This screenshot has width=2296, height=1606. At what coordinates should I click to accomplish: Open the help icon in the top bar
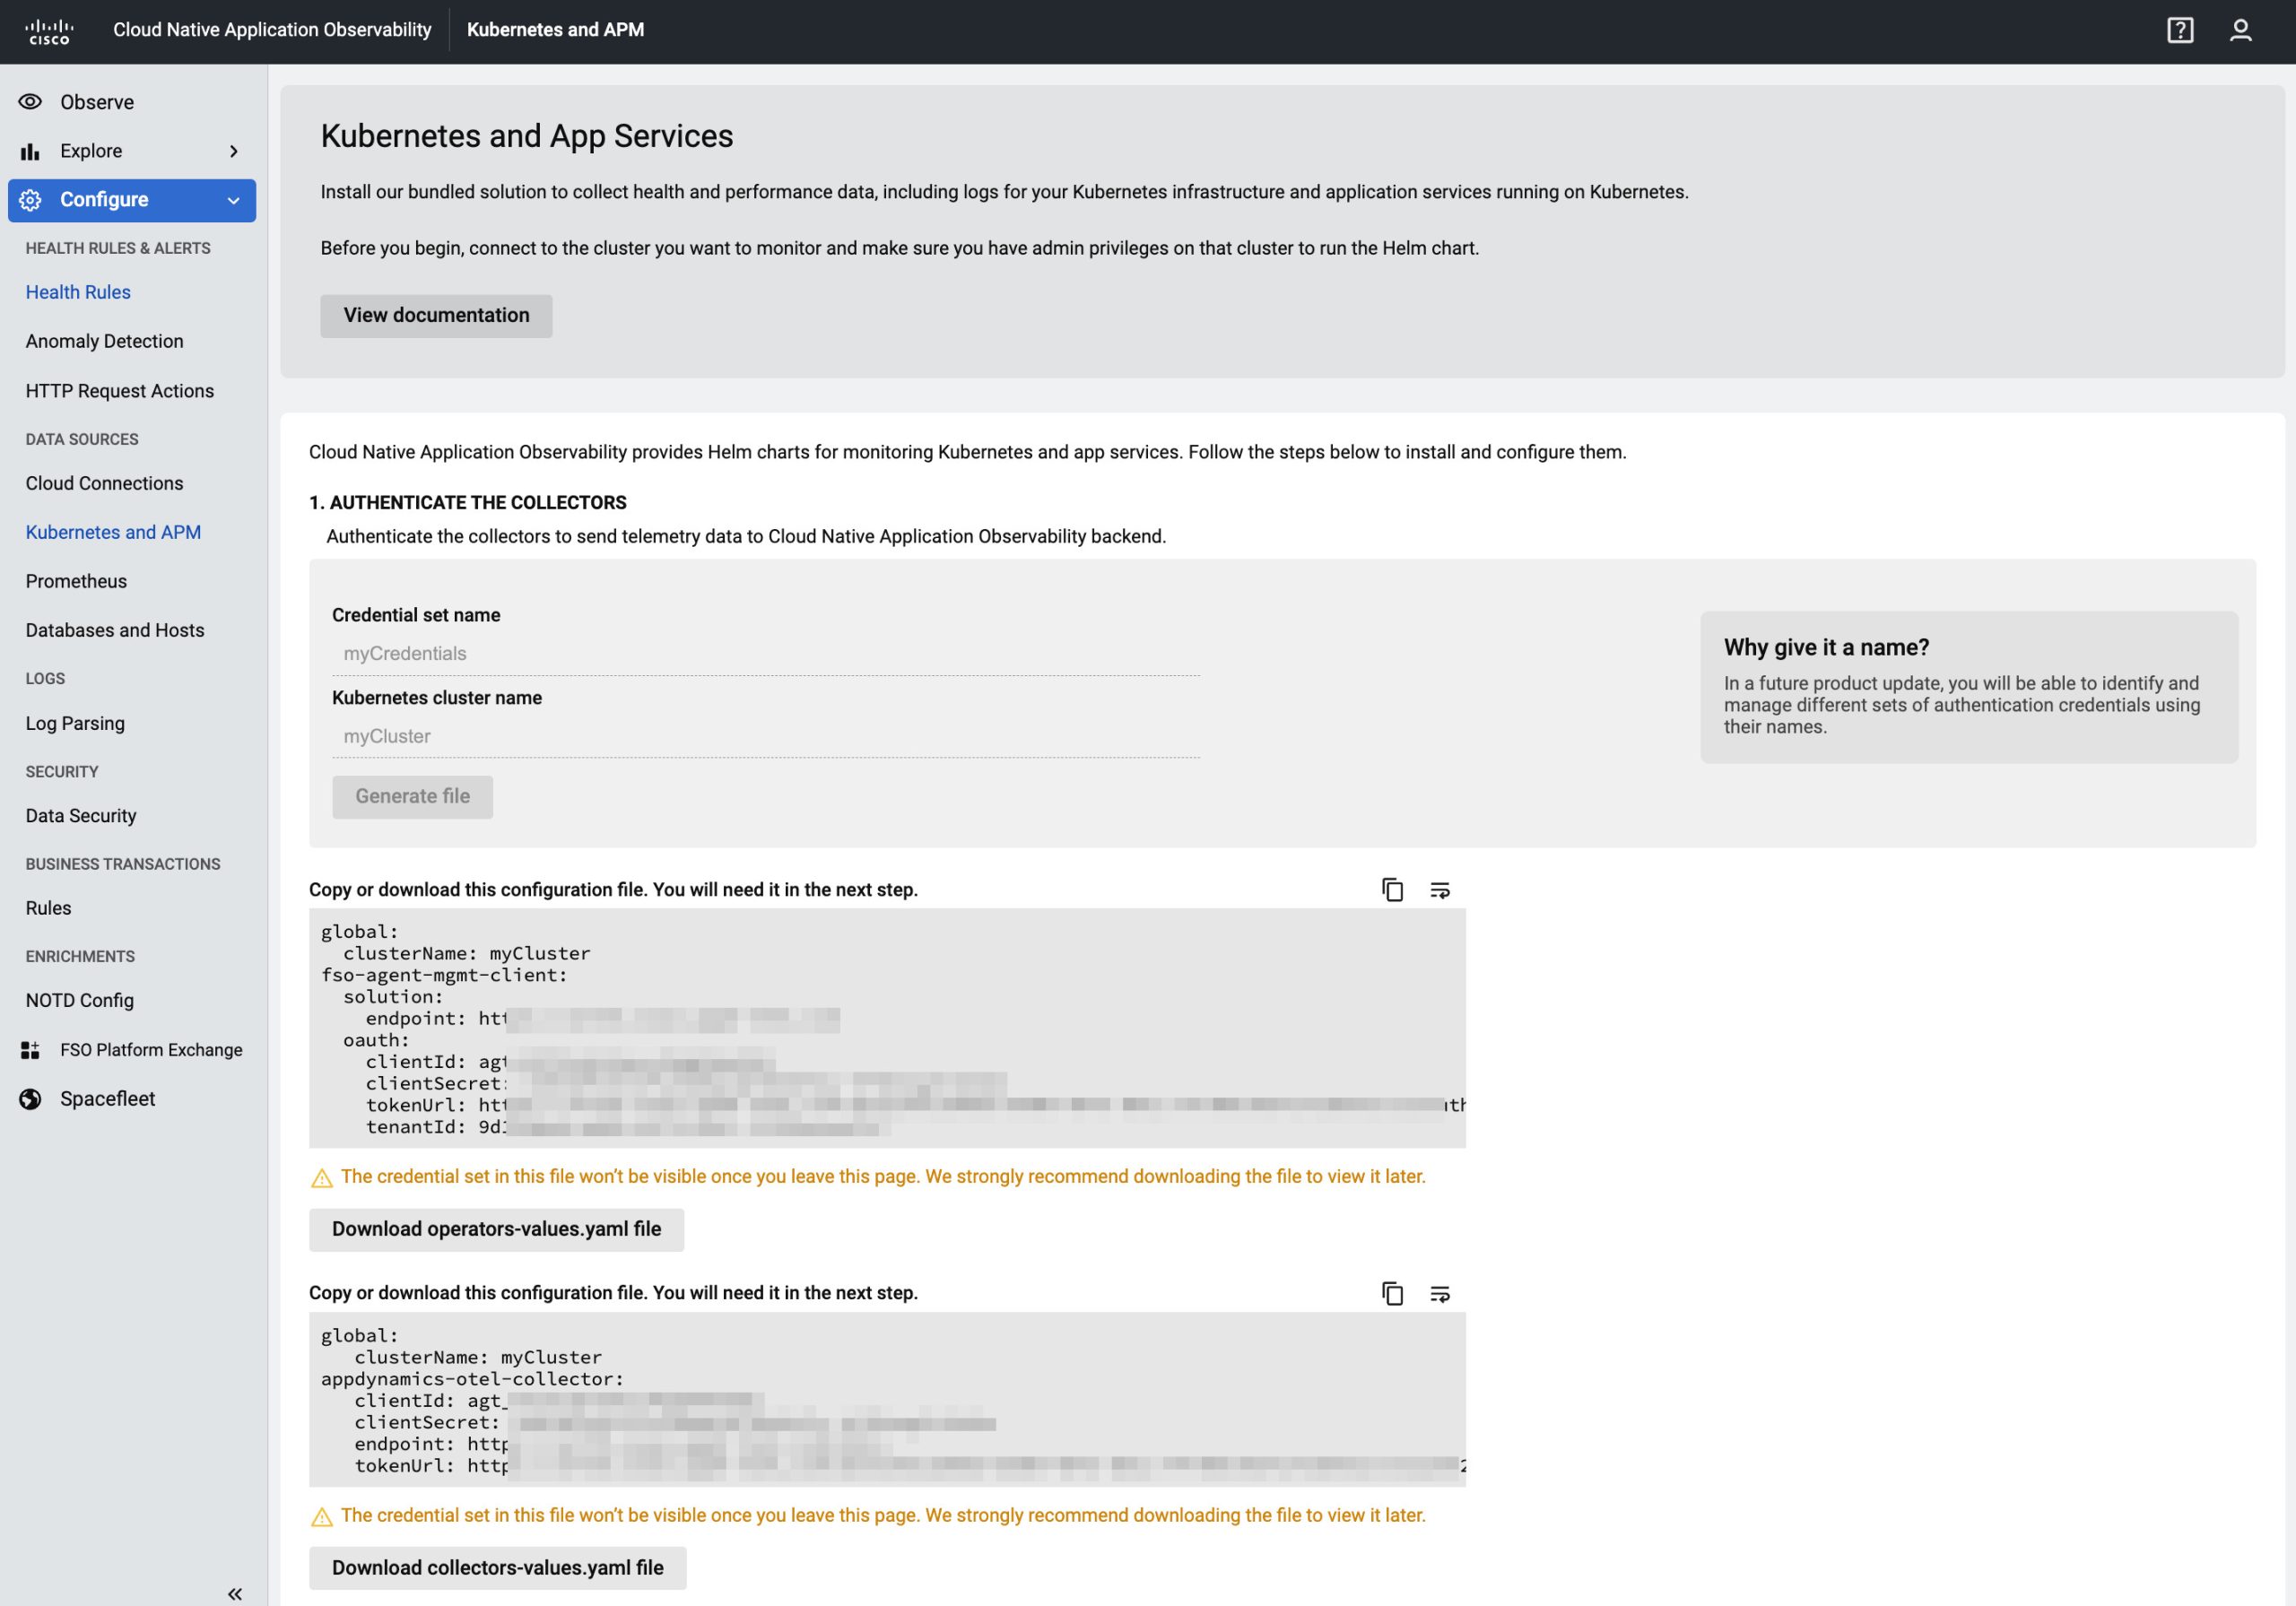coord(2179,31)
